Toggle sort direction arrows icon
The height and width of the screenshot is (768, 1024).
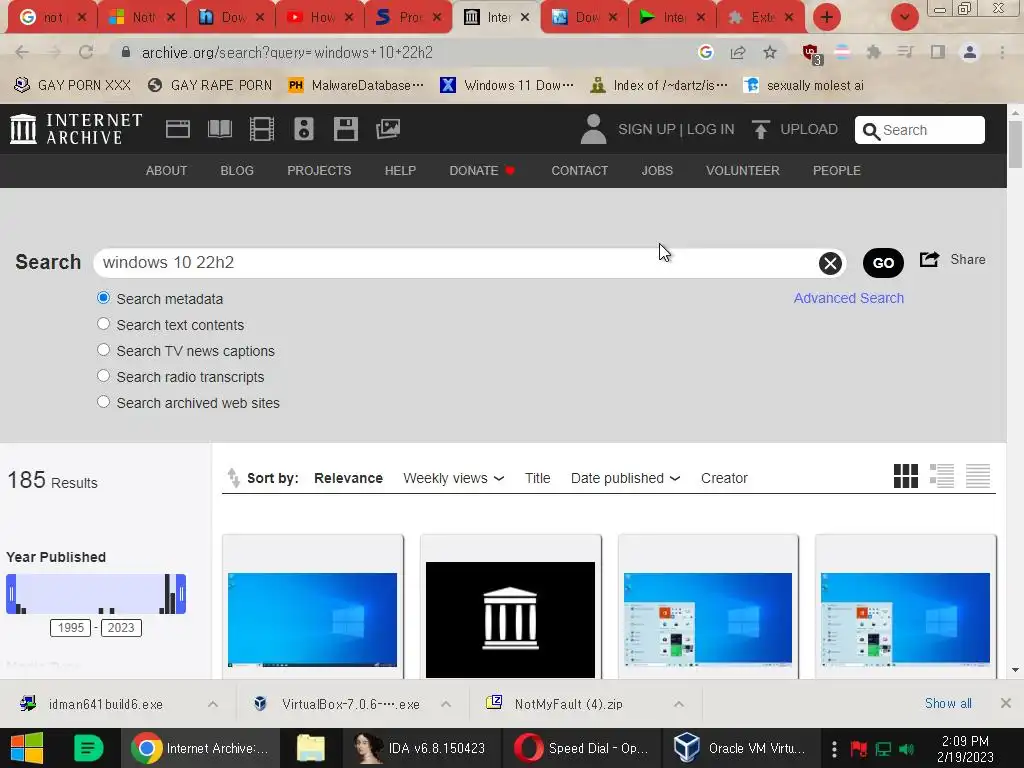click(233, 478)
